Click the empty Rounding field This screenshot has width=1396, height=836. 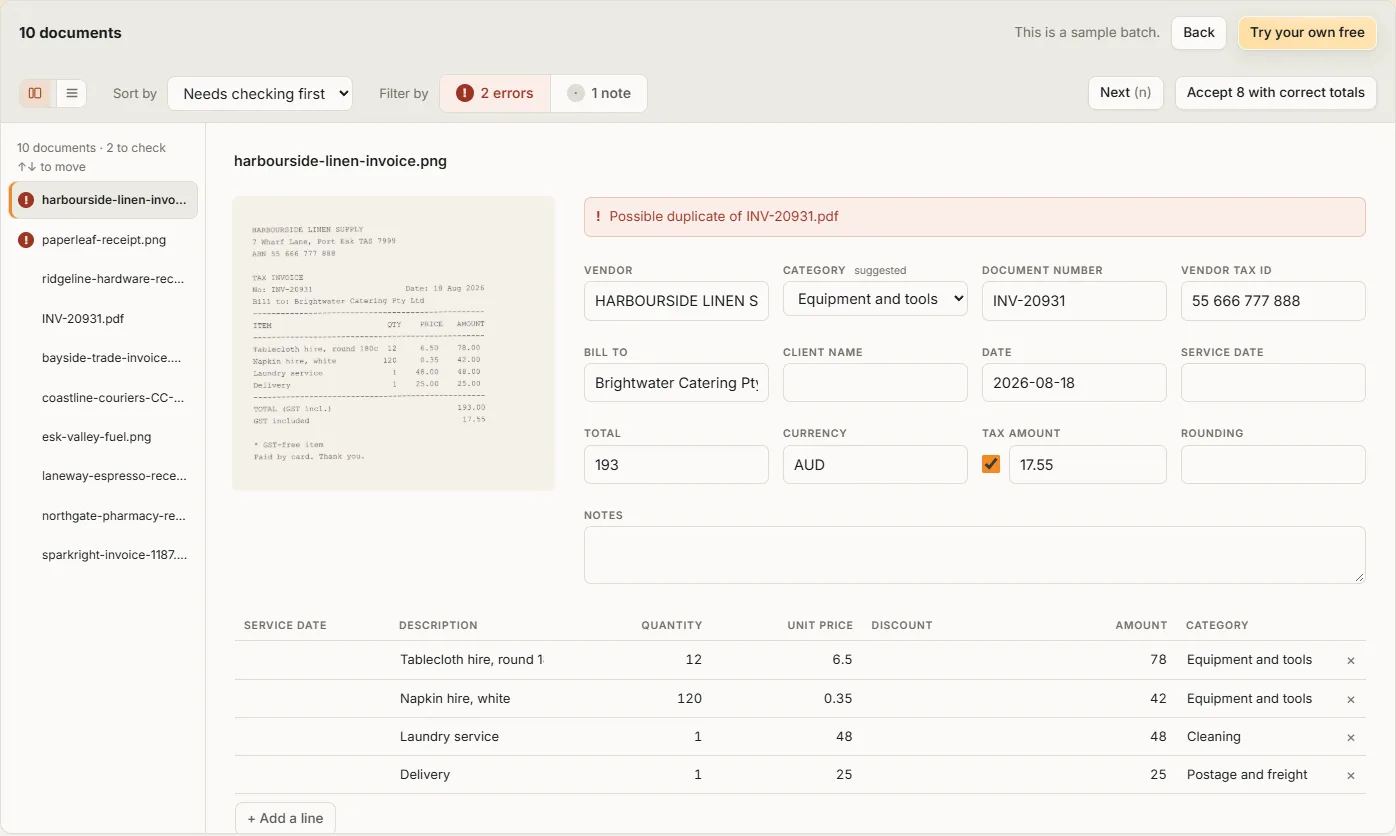tap(1273, 465)
